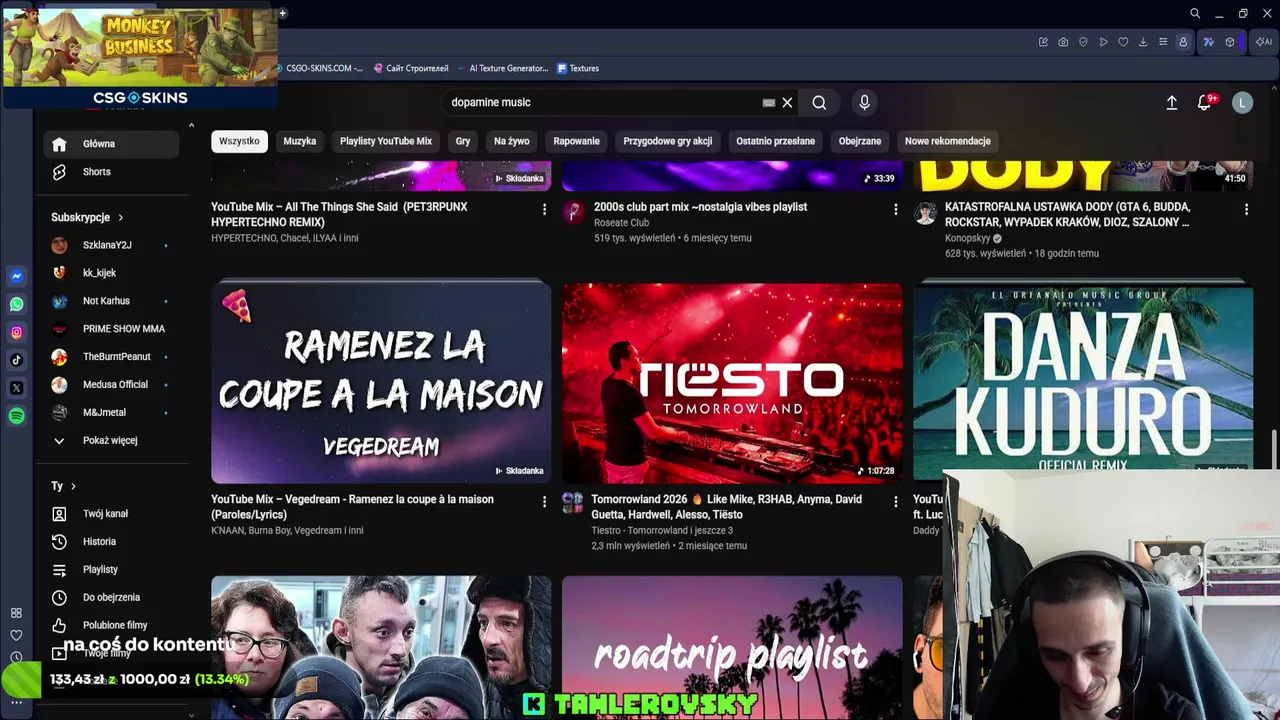Select the Gry filter chip
The height and width of the screenshot is (720, 1280).
pos(463,141)
